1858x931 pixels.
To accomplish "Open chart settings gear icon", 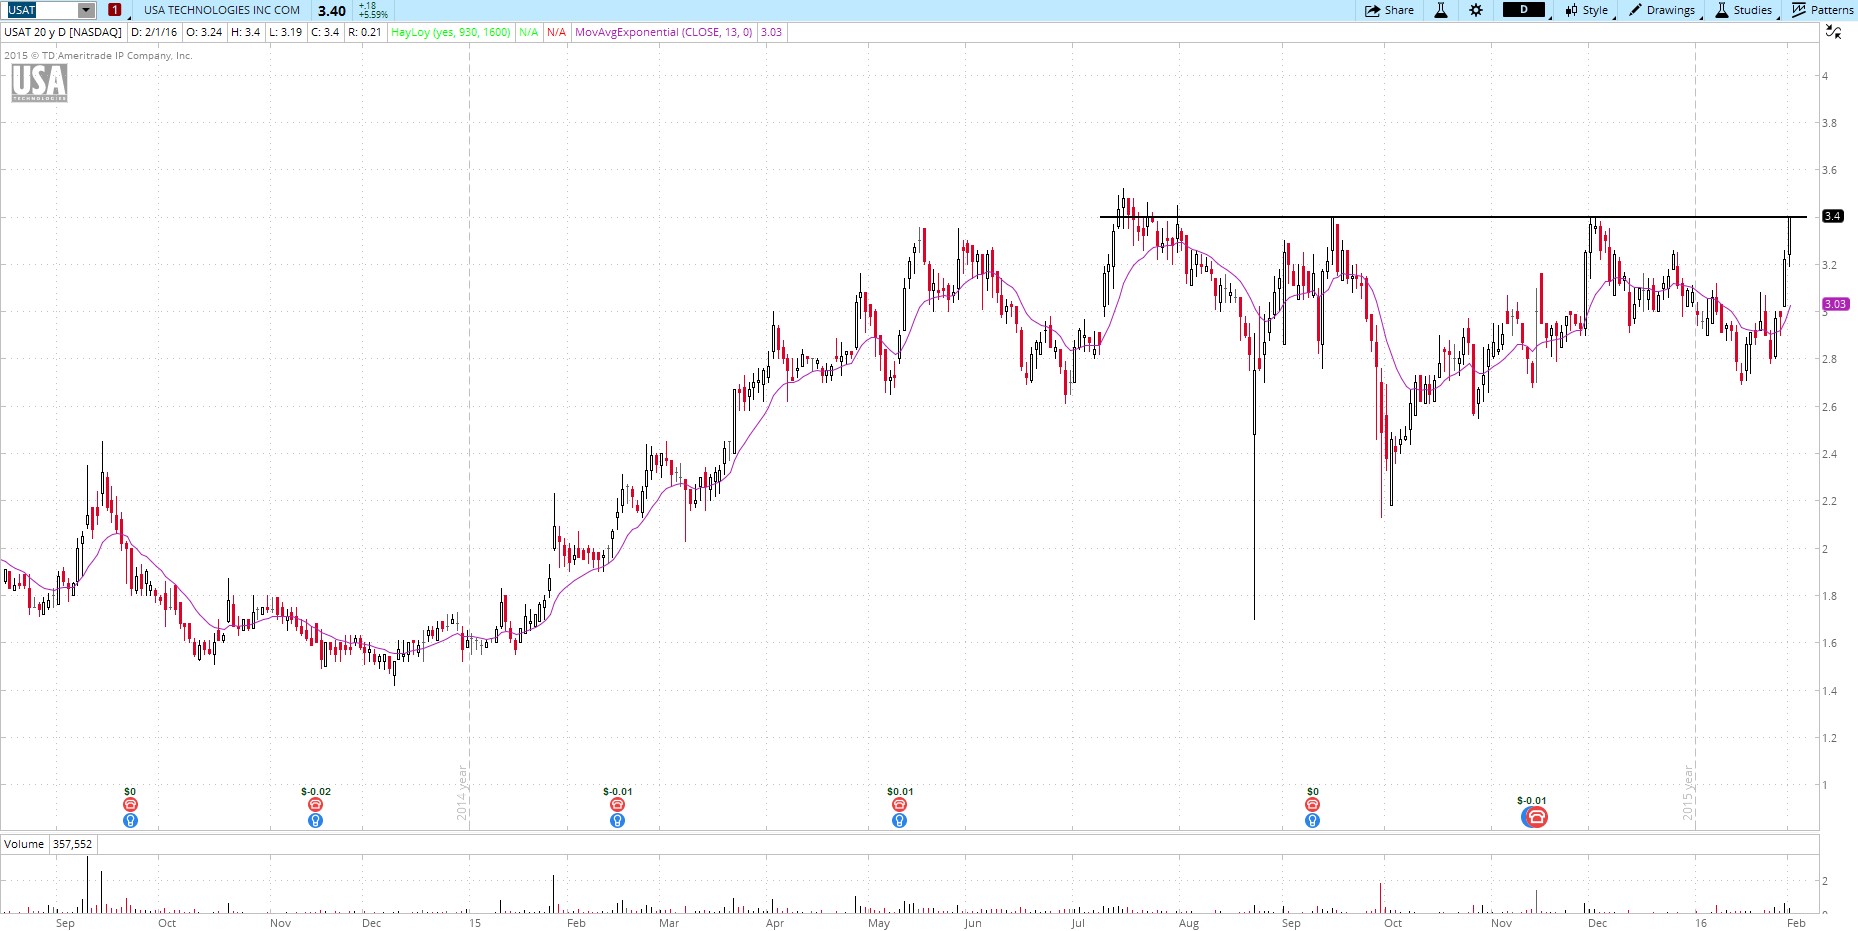I will click(1476, 10).
